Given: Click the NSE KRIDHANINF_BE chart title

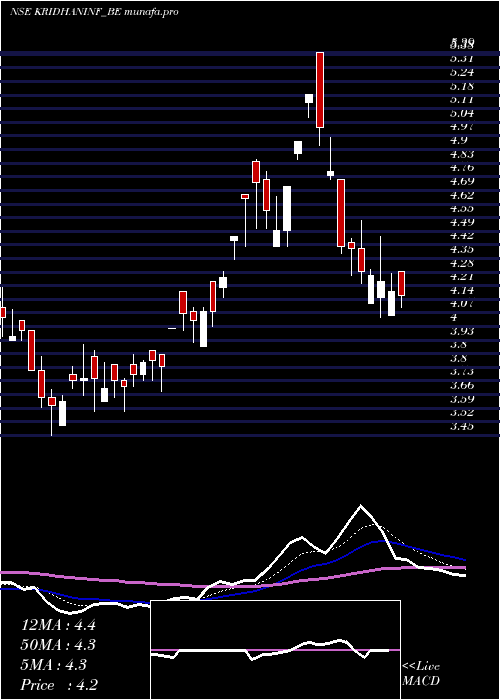Looking at the screenshot, I should [x=65, y=12].
